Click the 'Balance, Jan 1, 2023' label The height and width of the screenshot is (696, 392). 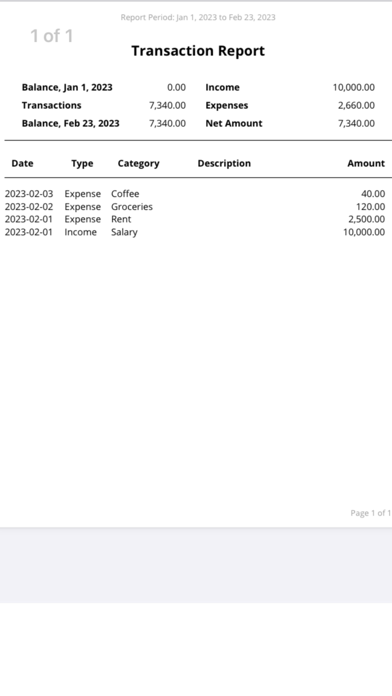[x=67, y=87]
